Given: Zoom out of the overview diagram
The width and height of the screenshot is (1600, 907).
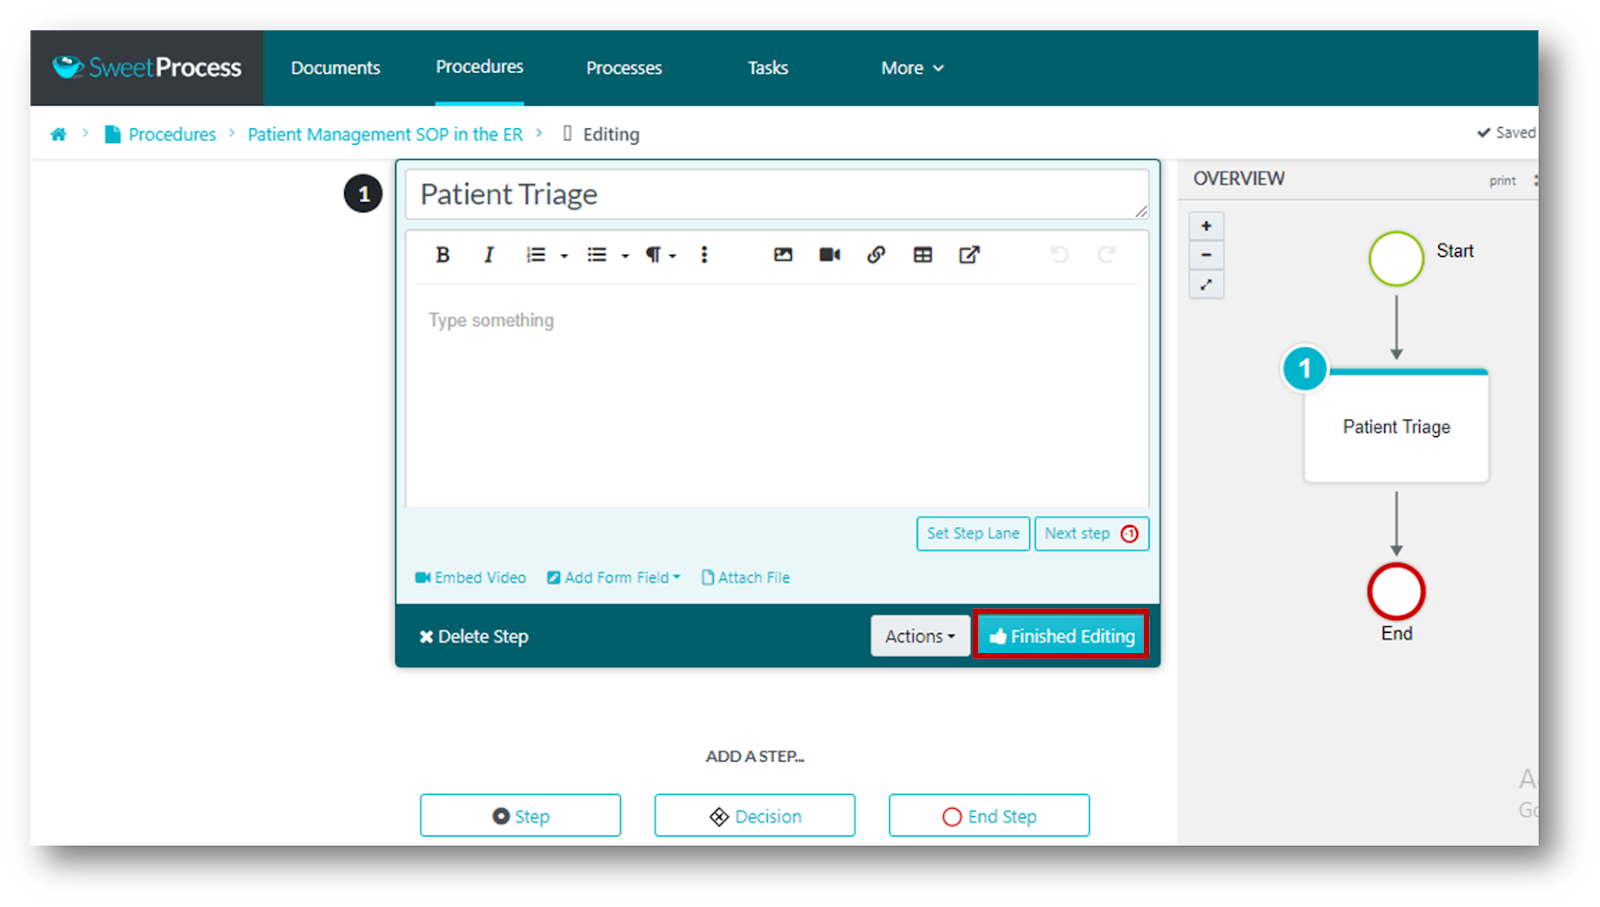Looking at the screenshot, I should 1206,255.
